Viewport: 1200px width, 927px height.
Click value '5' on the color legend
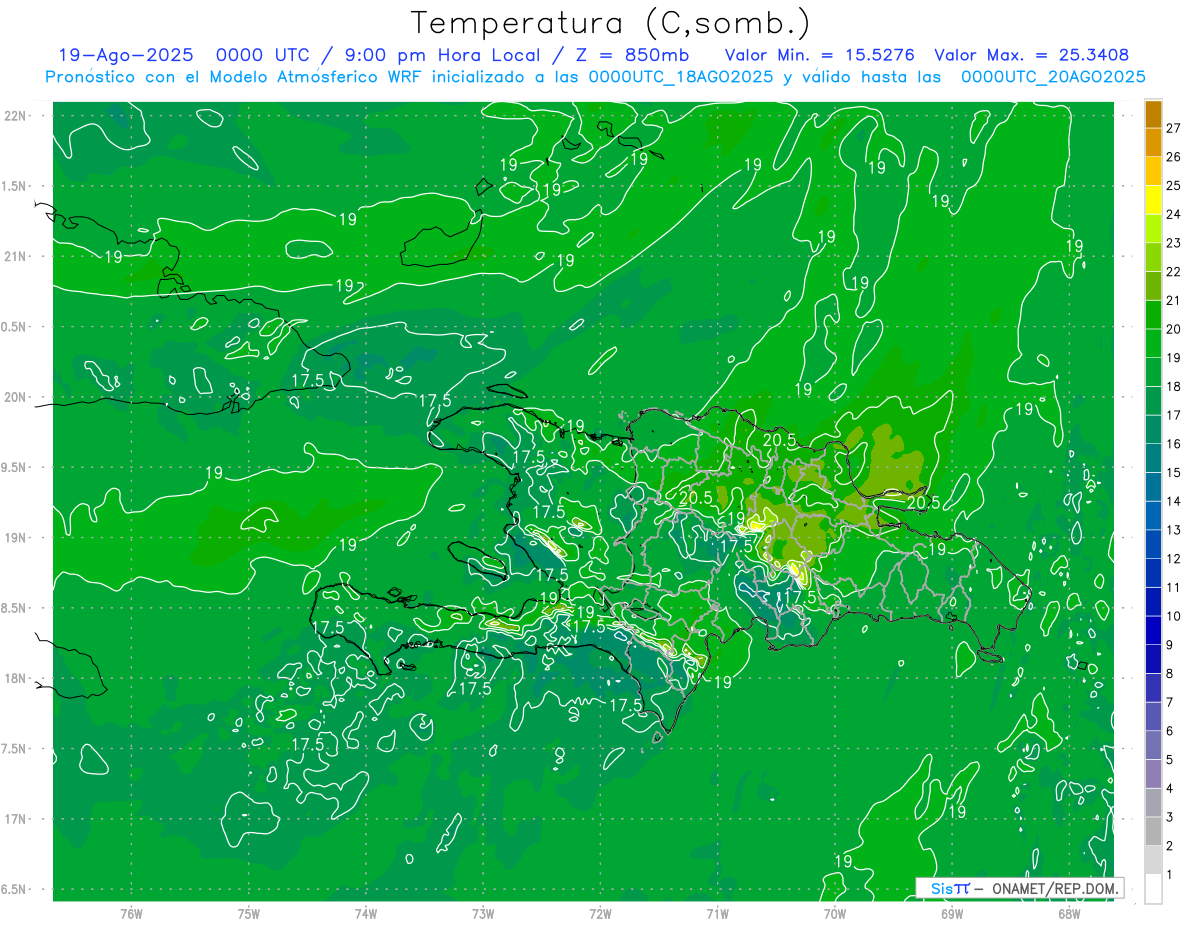point(1170,760)
